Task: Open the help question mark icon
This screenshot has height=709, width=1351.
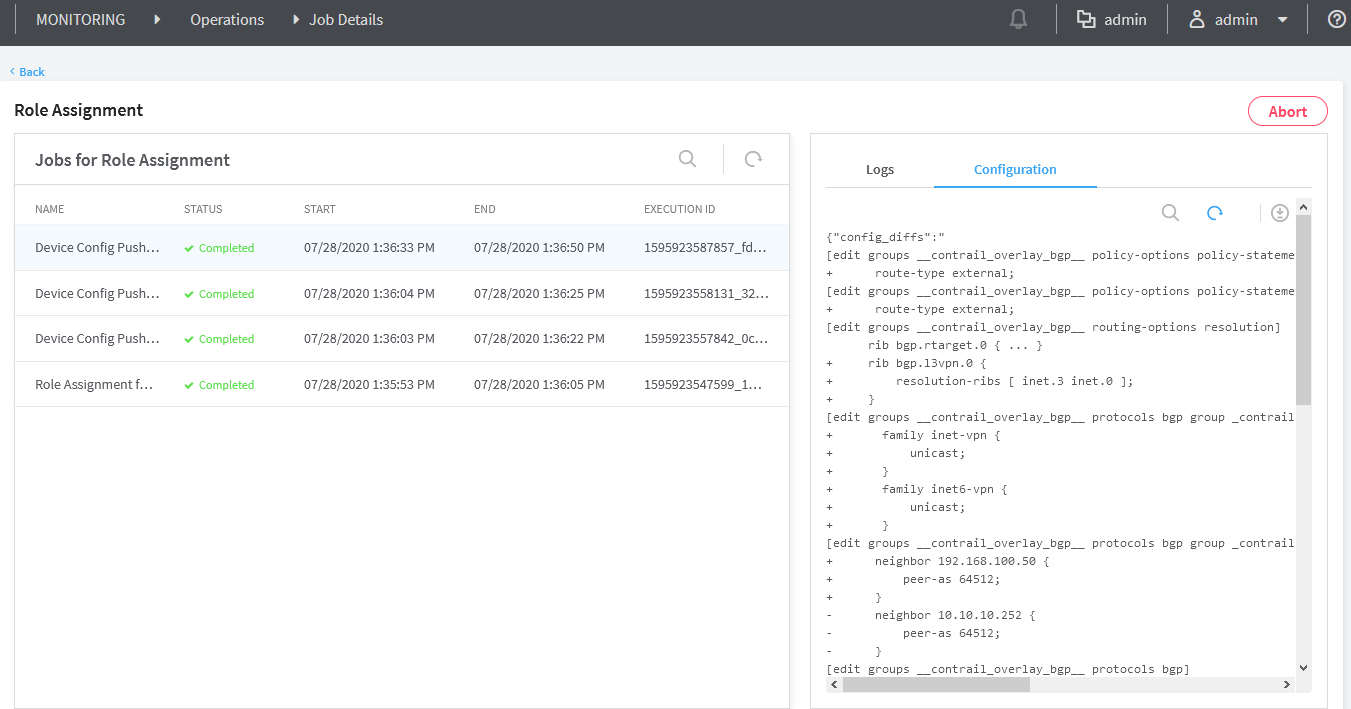Action: [1336, 19]
